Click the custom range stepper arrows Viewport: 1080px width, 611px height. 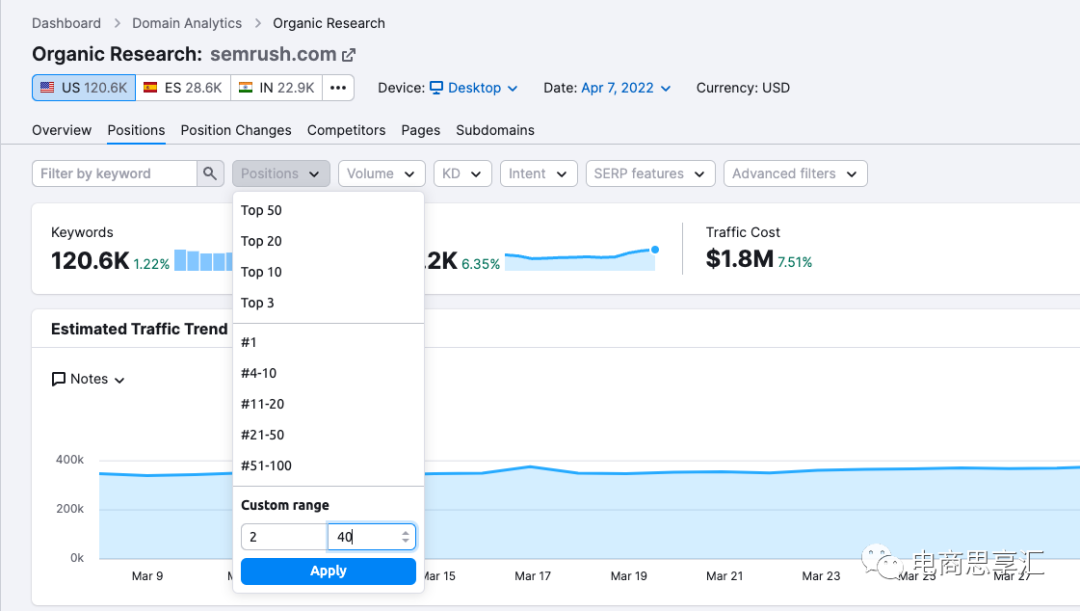406,537
